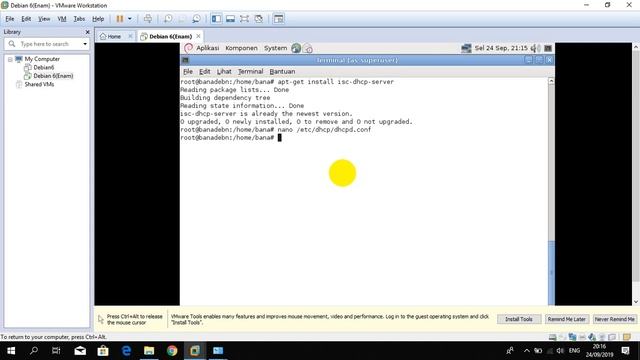Open the Tabs menu
This screenshot has height=360, width=640.
pos(79,19)
